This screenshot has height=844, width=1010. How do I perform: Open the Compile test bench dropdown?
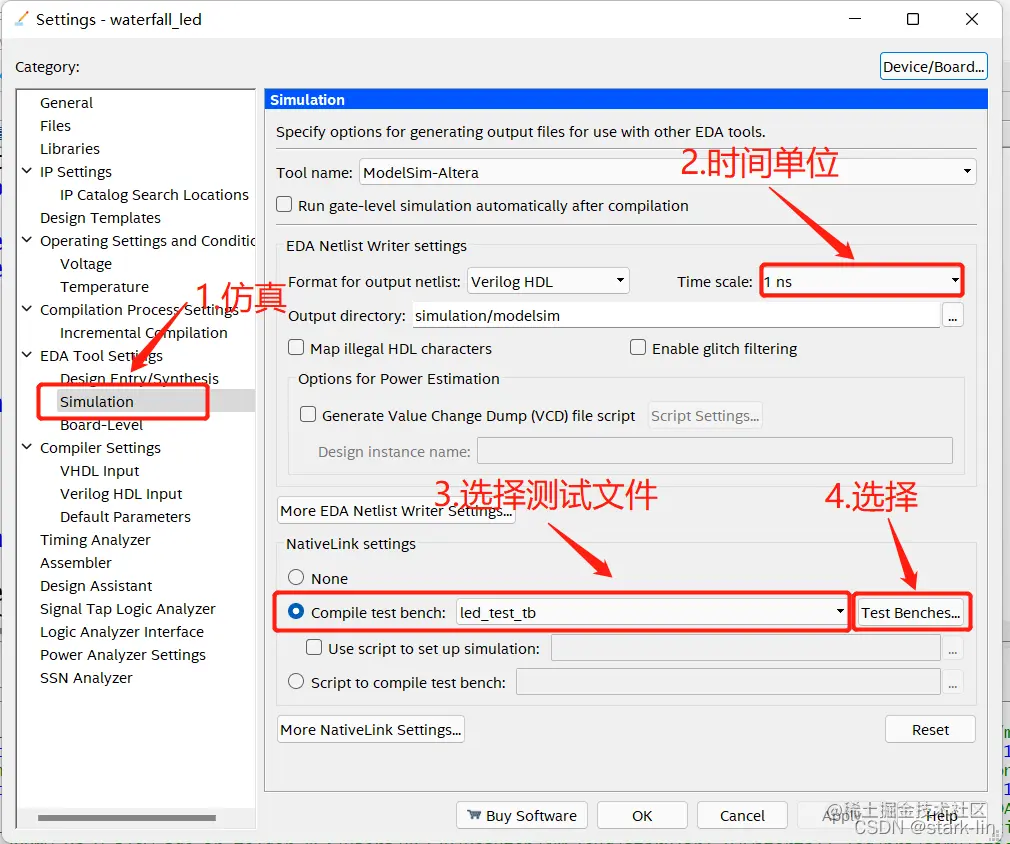(652, 612)
